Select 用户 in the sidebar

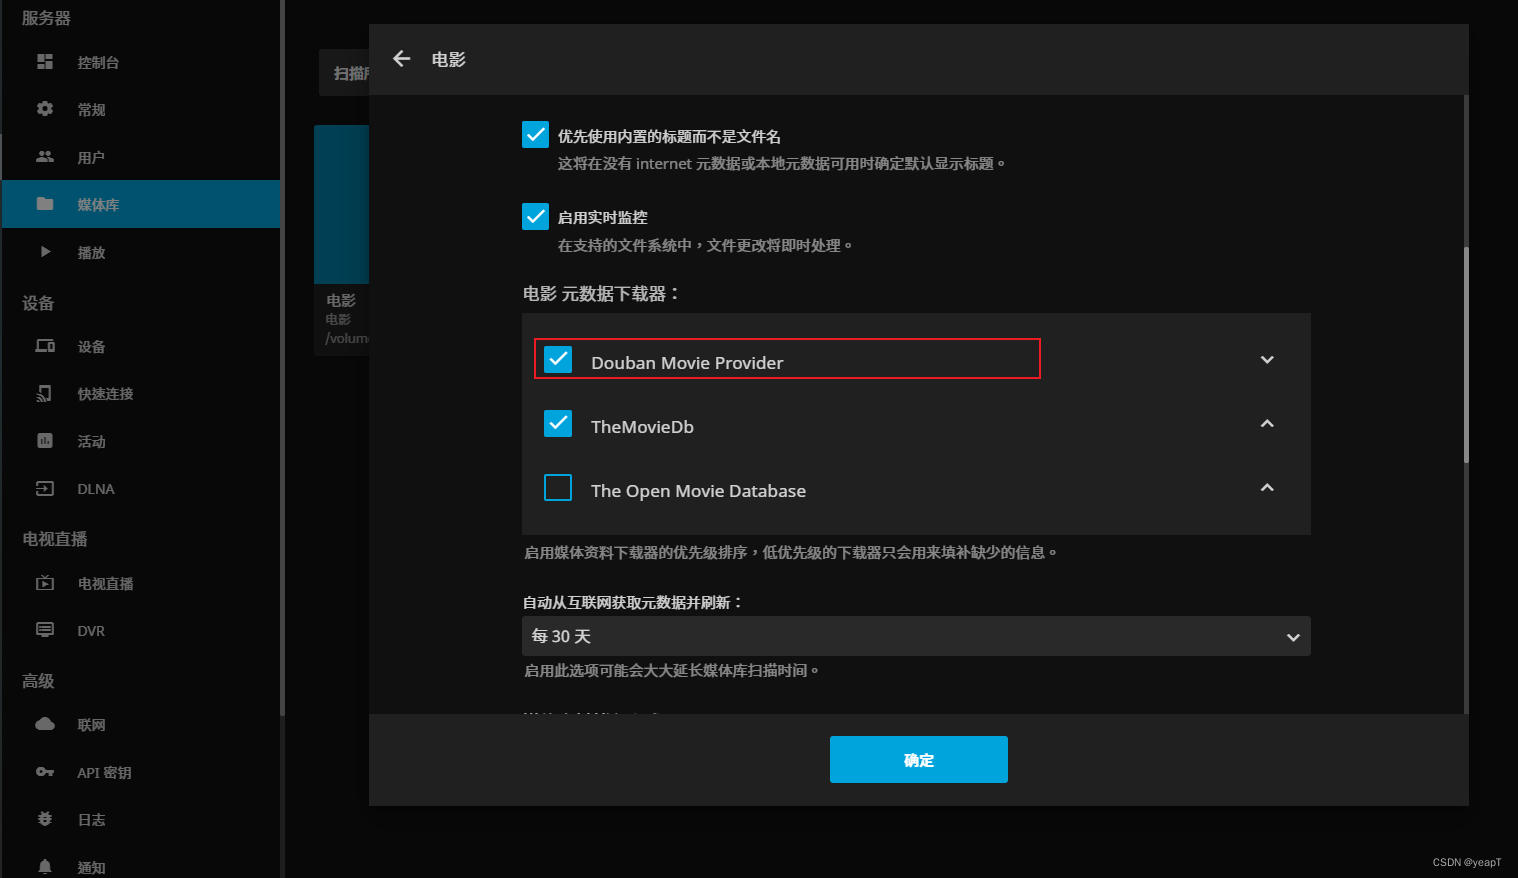tap(141, 157)
